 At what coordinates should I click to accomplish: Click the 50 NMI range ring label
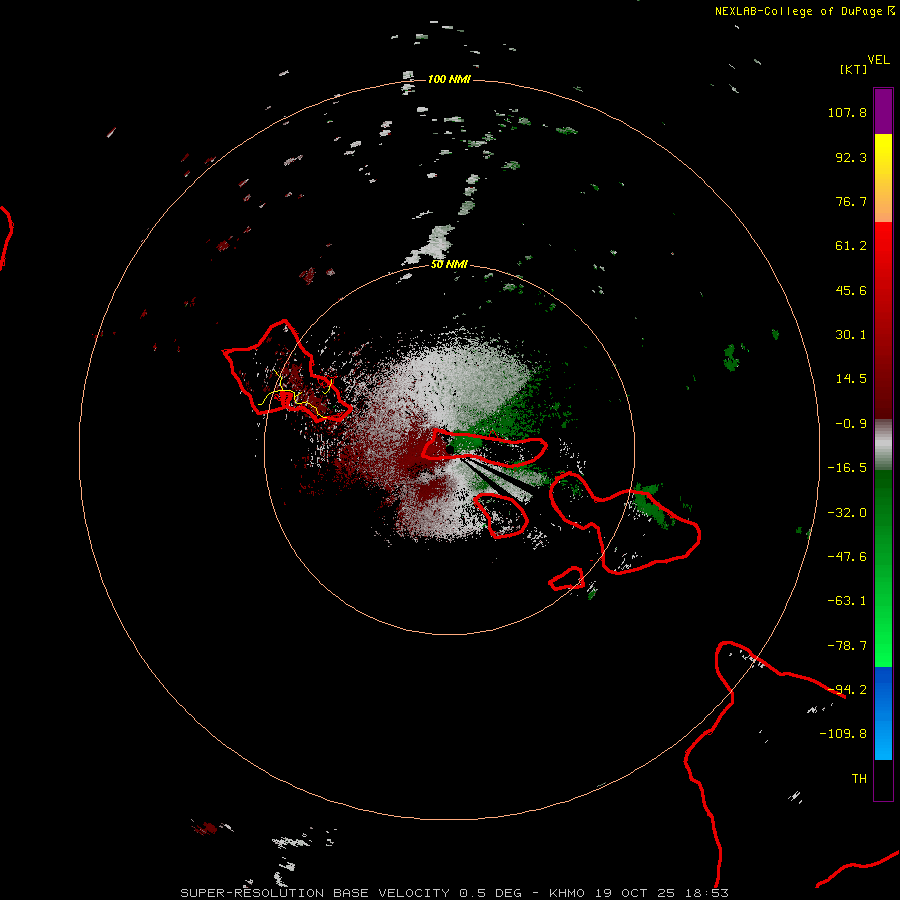coord(449,265)
